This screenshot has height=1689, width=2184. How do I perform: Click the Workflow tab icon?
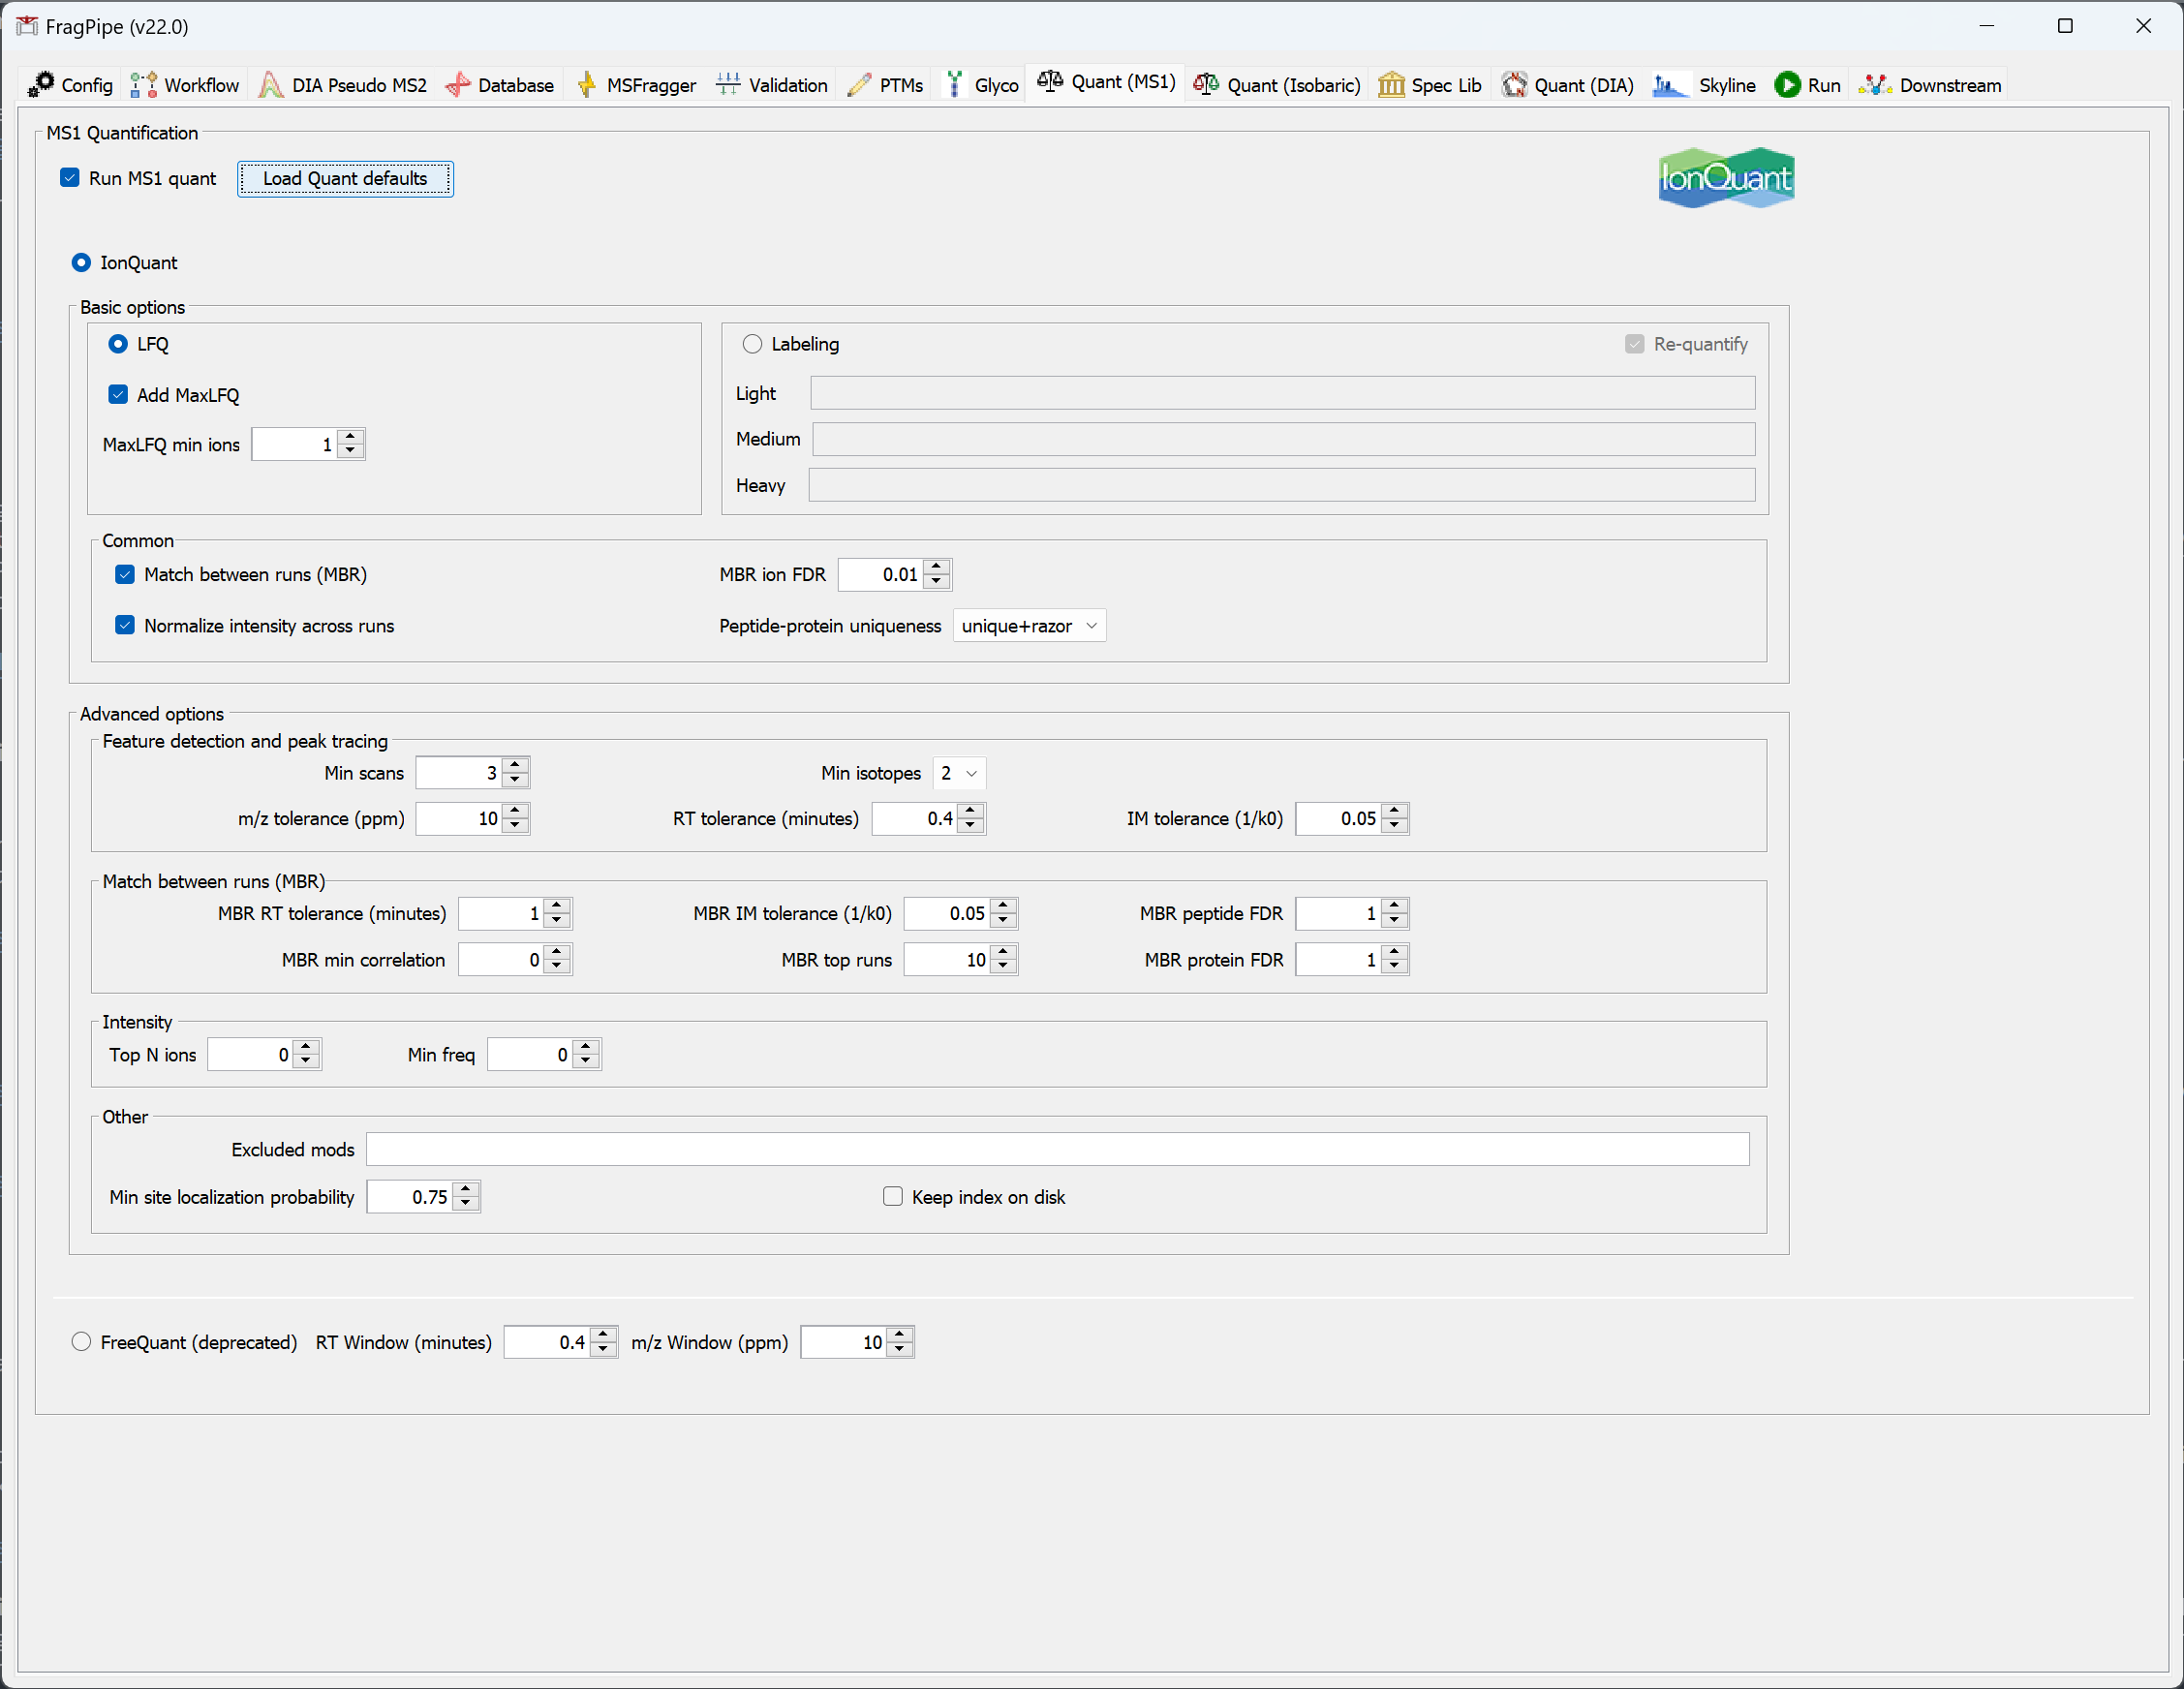pos(144,85)
